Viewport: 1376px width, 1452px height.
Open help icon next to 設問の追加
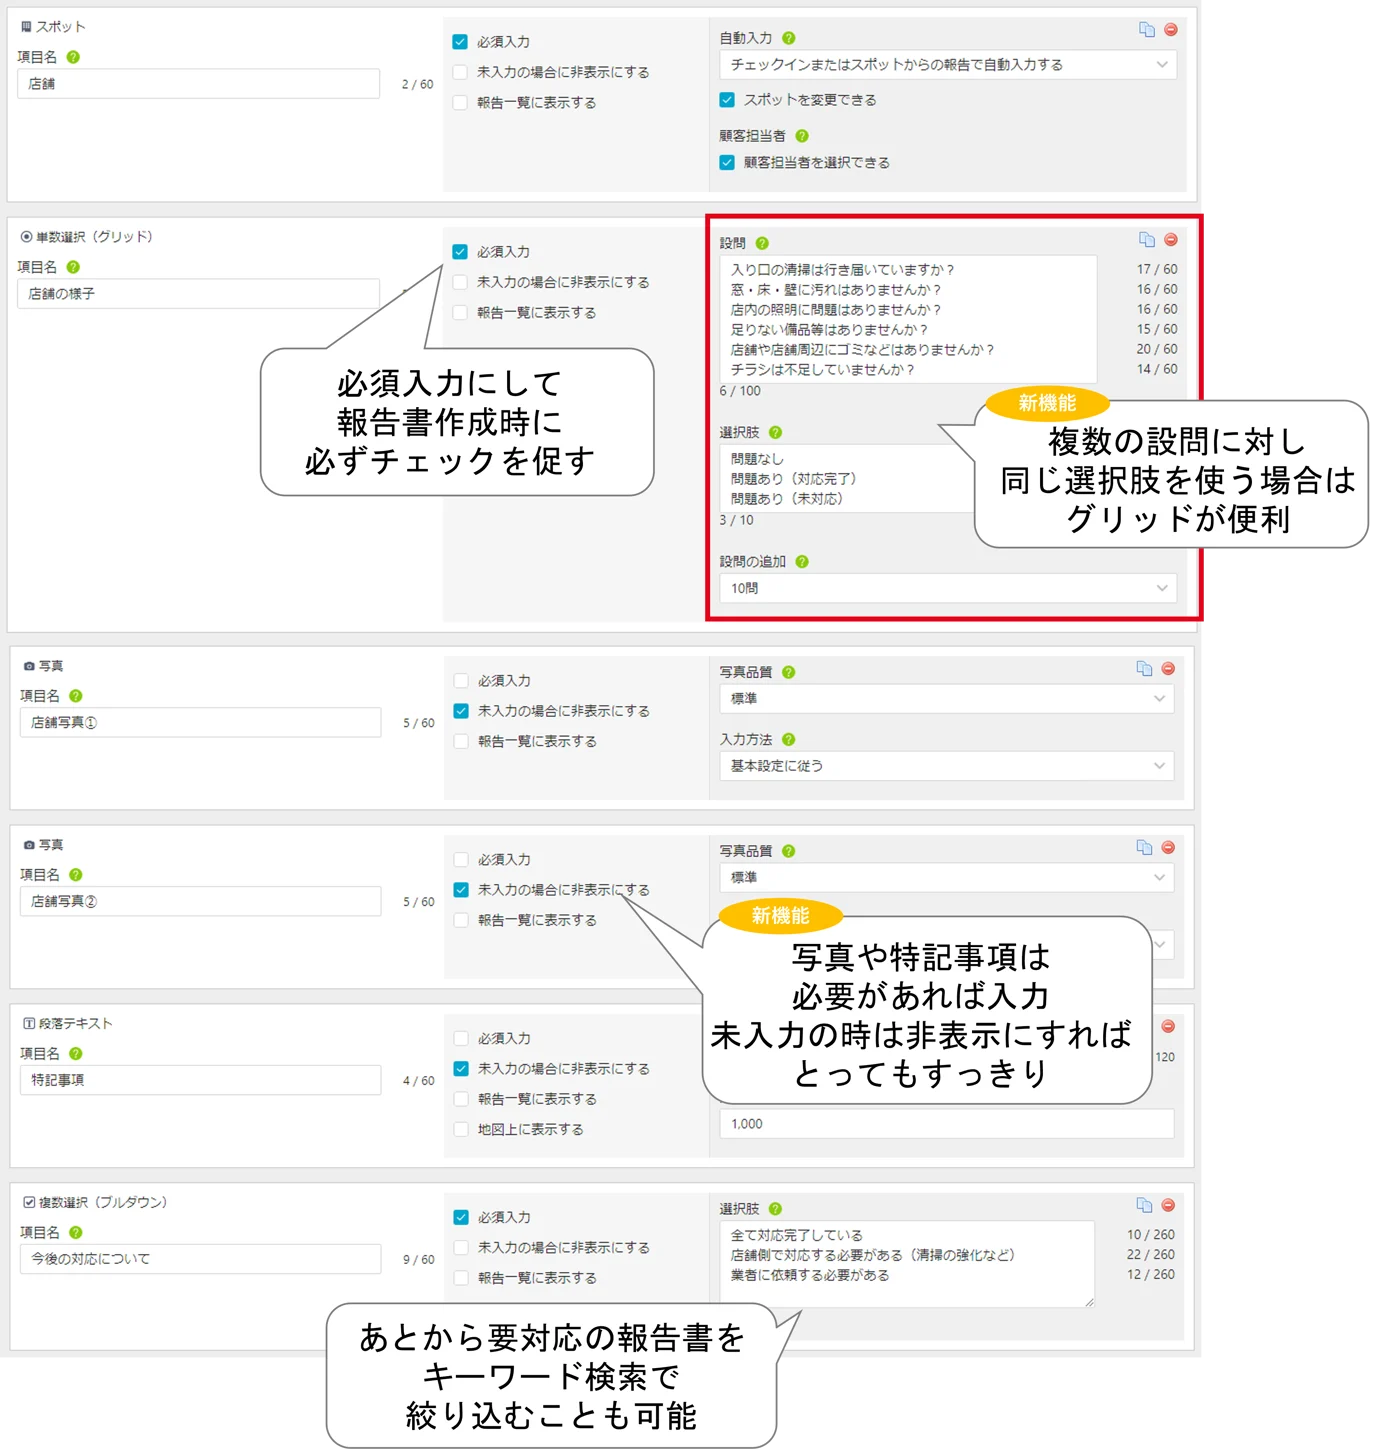click(x=802, y=562)
